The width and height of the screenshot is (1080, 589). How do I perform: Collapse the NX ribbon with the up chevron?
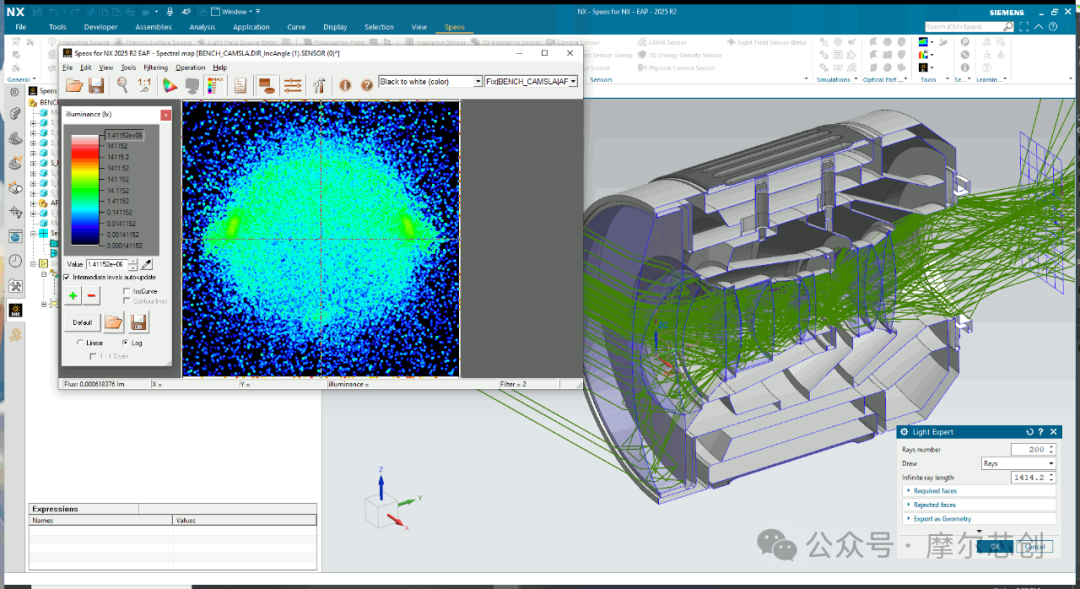(x=1039, y=27)
